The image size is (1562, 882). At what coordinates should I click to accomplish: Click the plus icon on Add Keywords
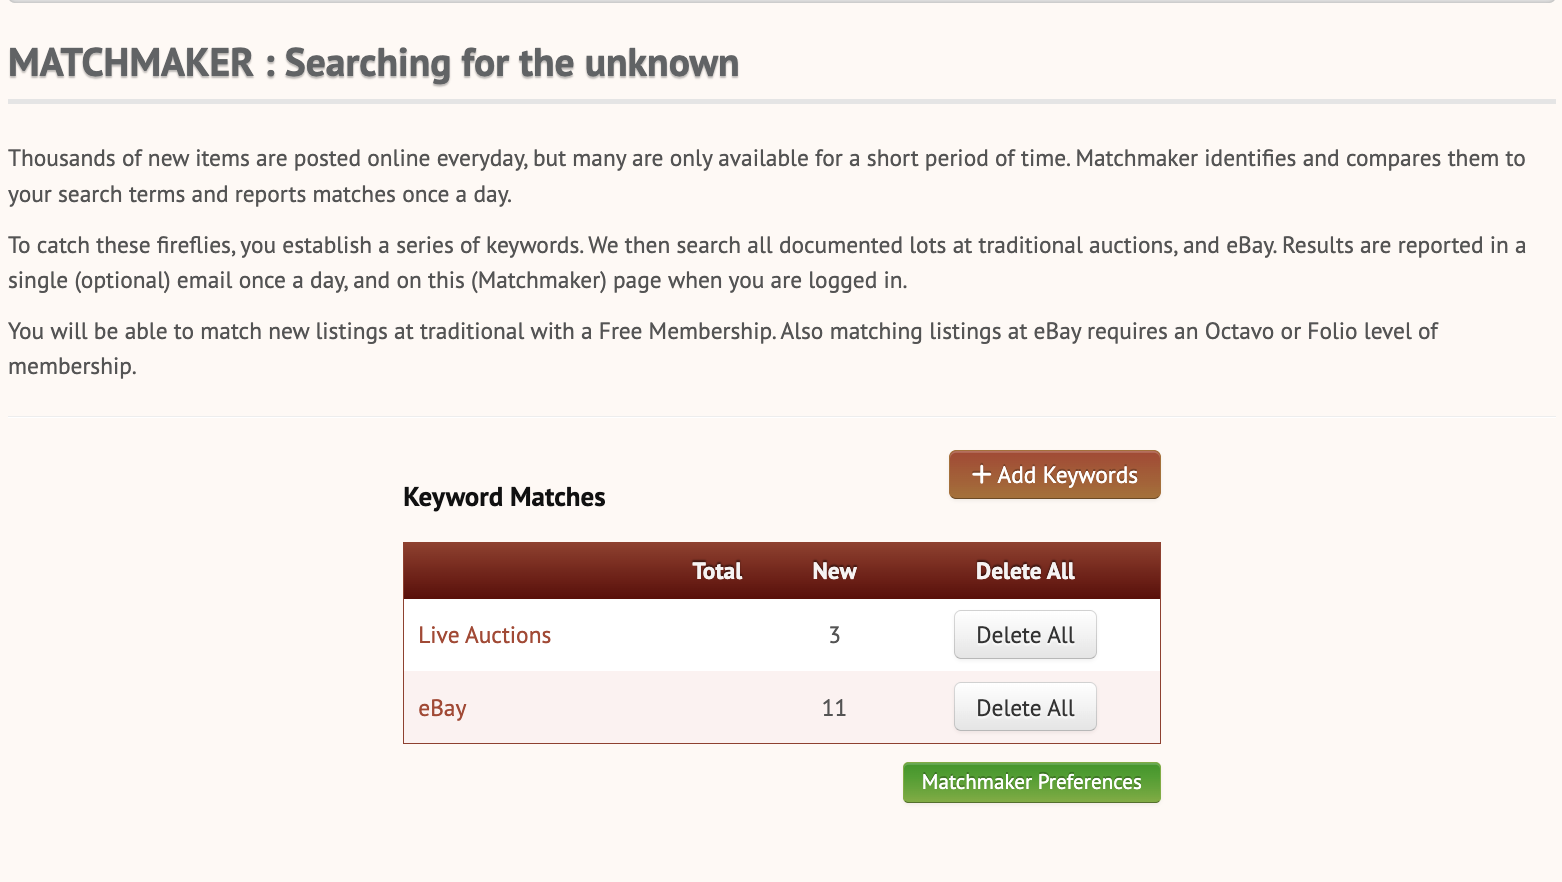click(980, 474)
